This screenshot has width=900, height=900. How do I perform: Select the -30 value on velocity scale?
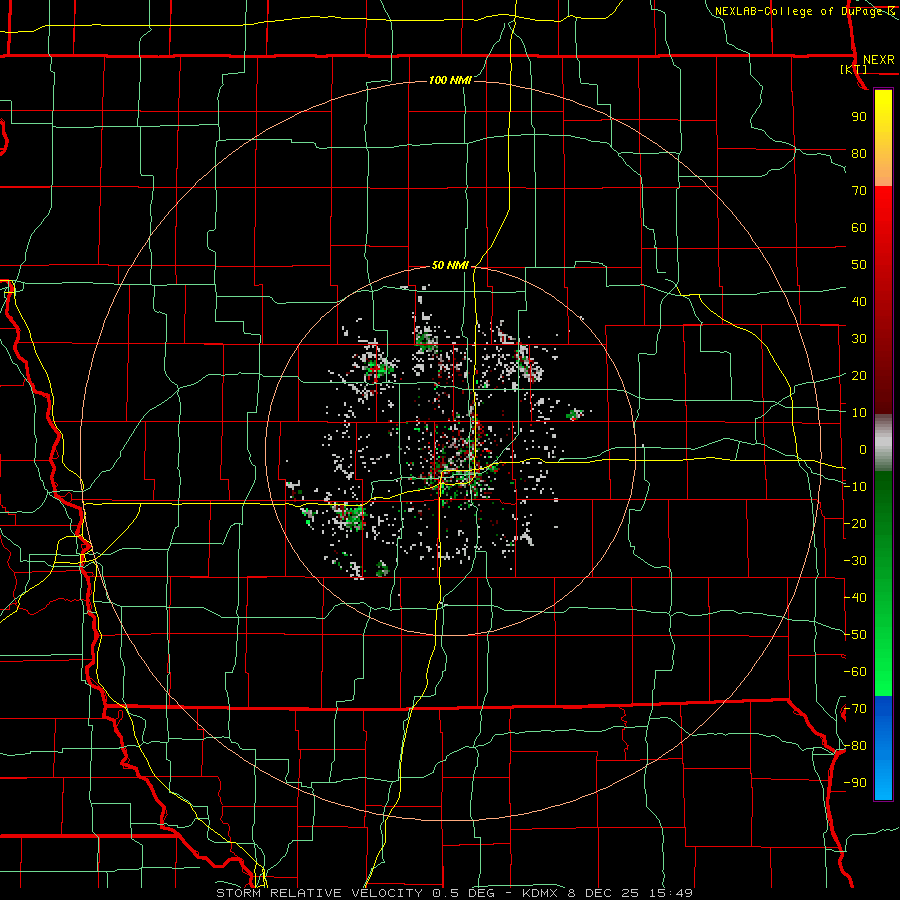[x=855, y=561]
